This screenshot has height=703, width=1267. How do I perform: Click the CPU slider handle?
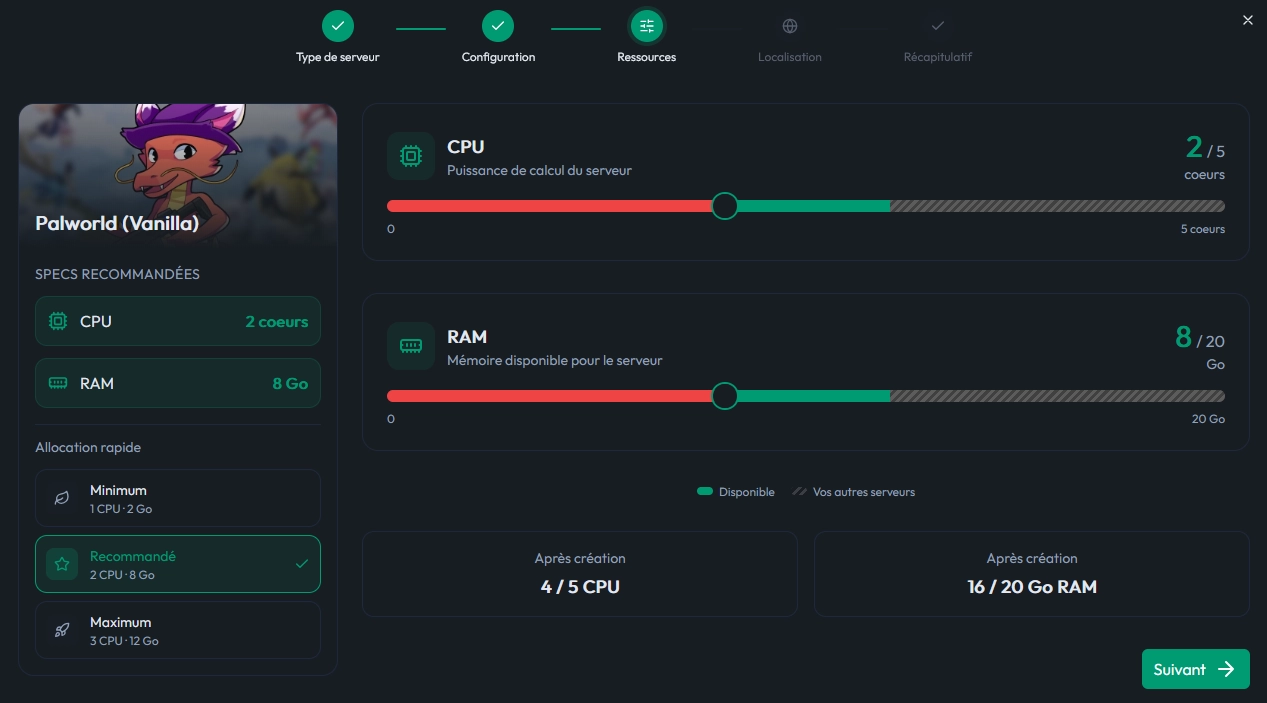point(725,206)
